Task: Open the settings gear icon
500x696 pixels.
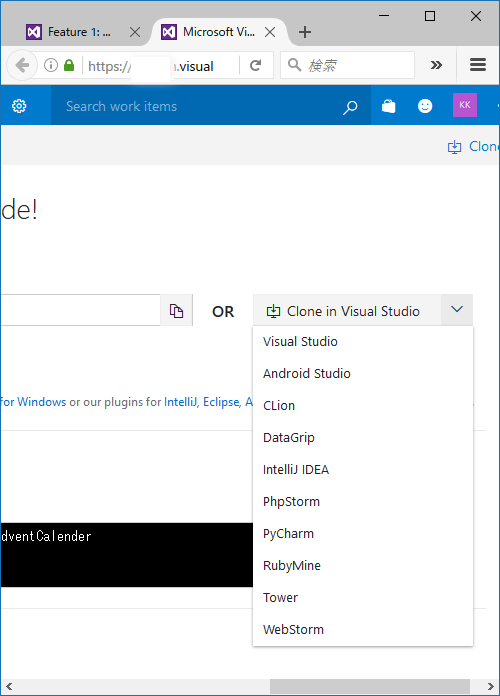Action: (x=19, y=106)
